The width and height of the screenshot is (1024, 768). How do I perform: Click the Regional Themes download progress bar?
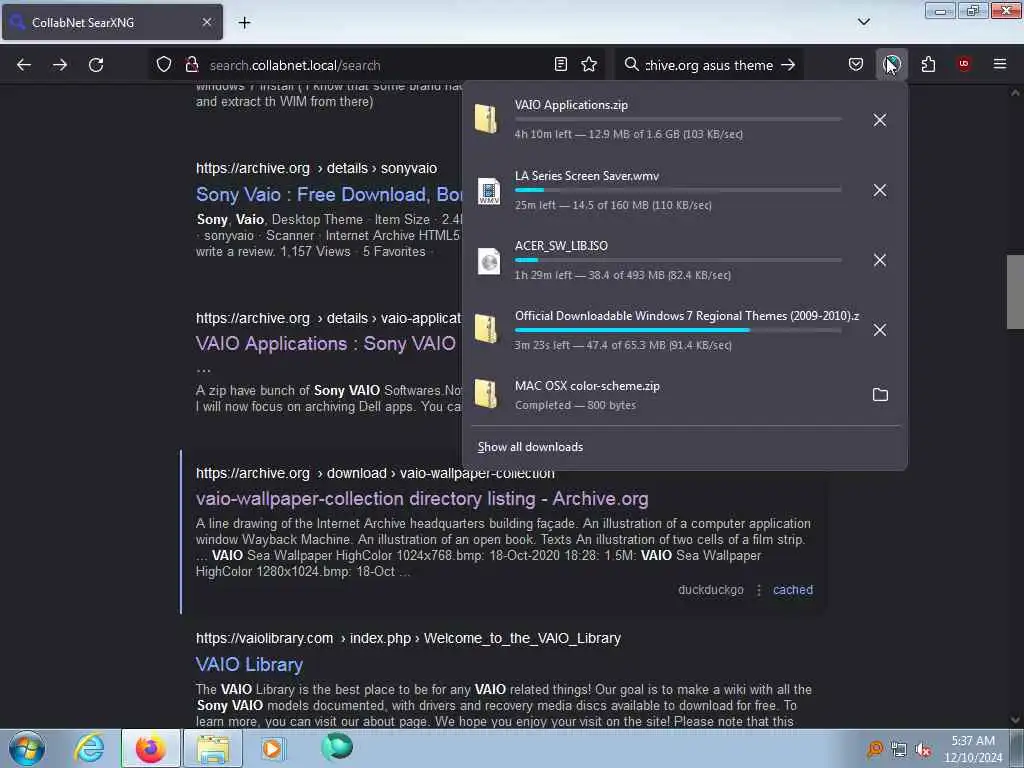click(678, 330)
